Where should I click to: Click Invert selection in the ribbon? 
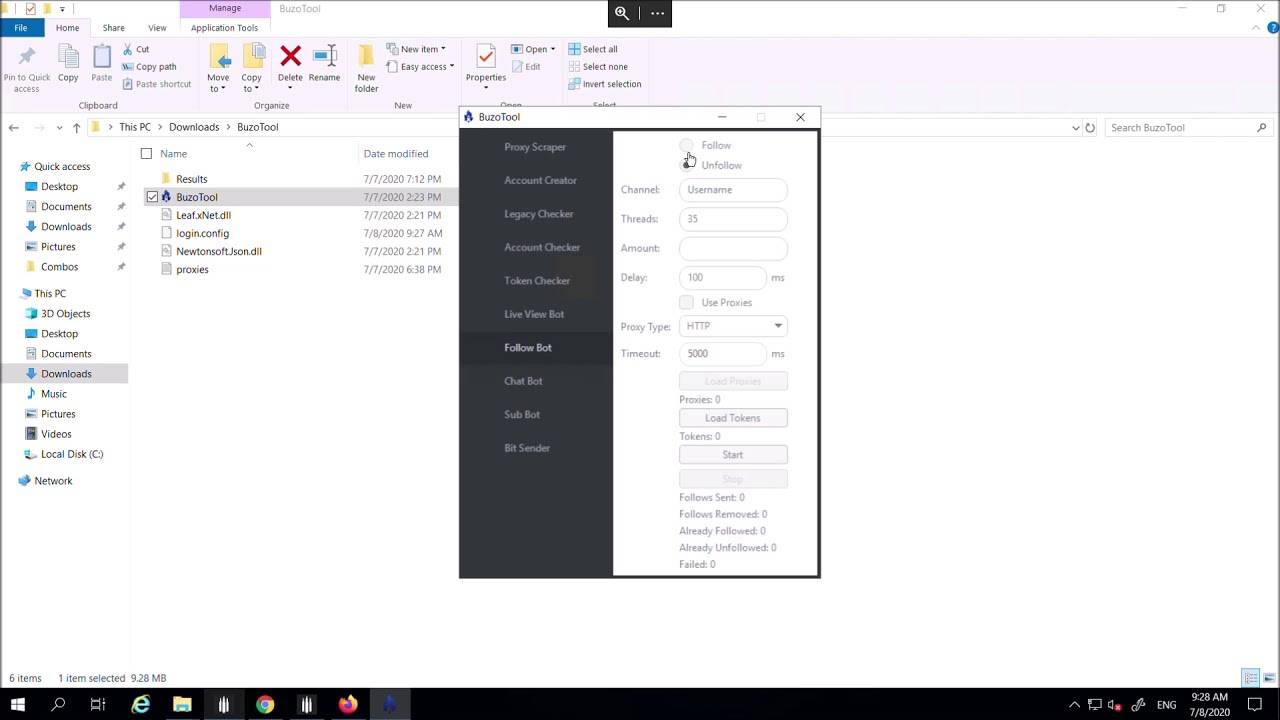604,84
